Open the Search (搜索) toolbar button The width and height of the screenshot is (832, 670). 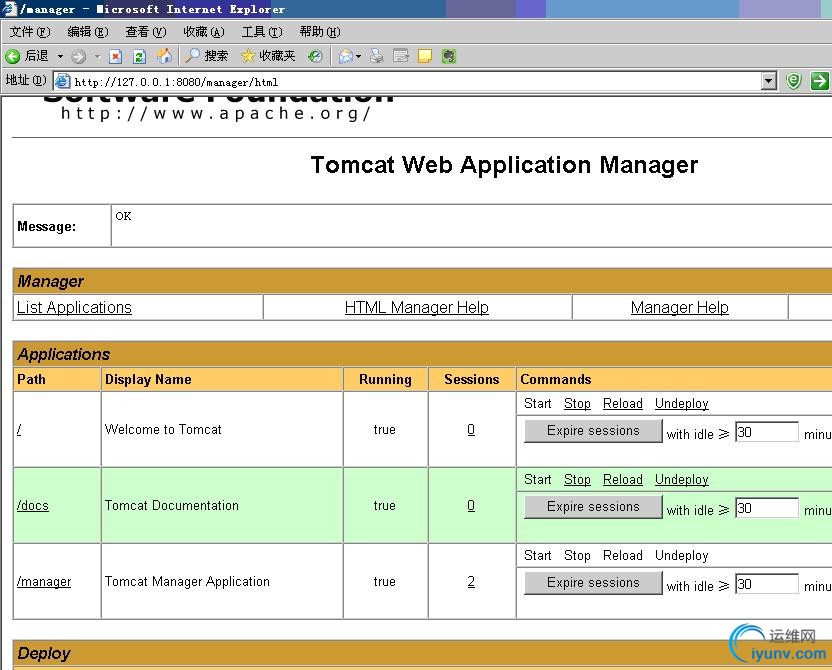tap(206, 56)
